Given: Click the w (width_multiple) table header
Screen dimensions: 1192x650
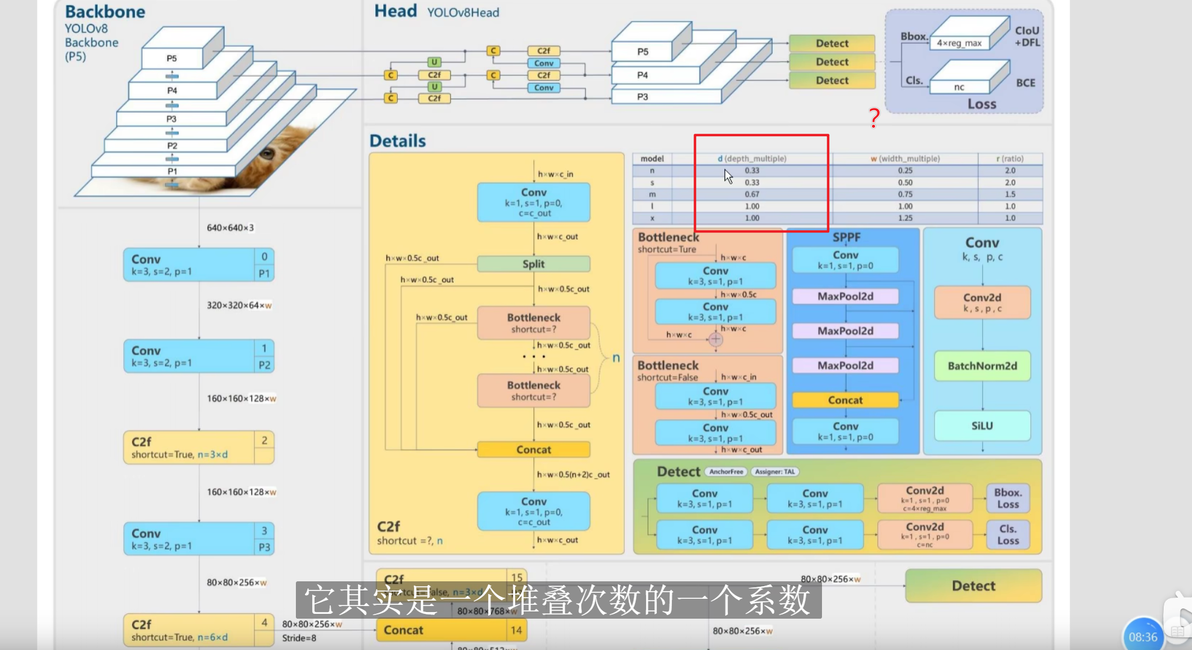Looking at the screenshot, I should (905, 159).
